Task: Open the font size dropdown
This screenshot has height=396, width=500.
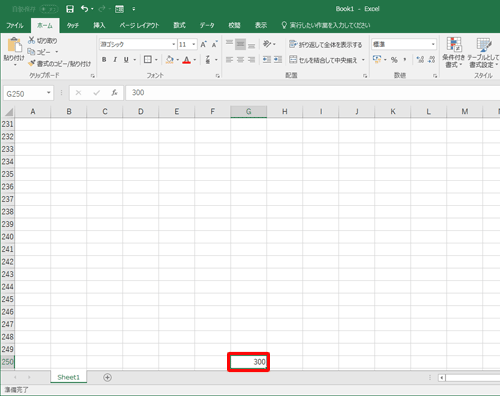Action: 194,44
